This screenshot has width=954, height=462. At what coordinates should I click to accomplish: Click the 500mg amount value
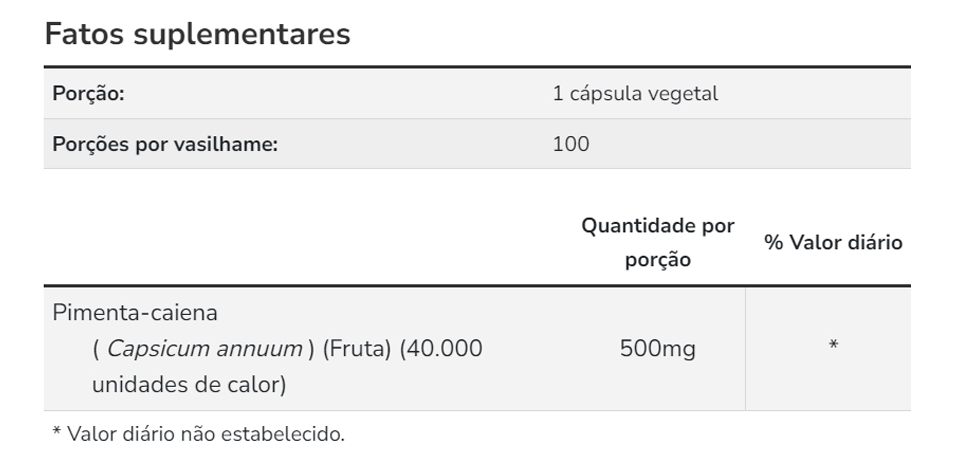658,349
